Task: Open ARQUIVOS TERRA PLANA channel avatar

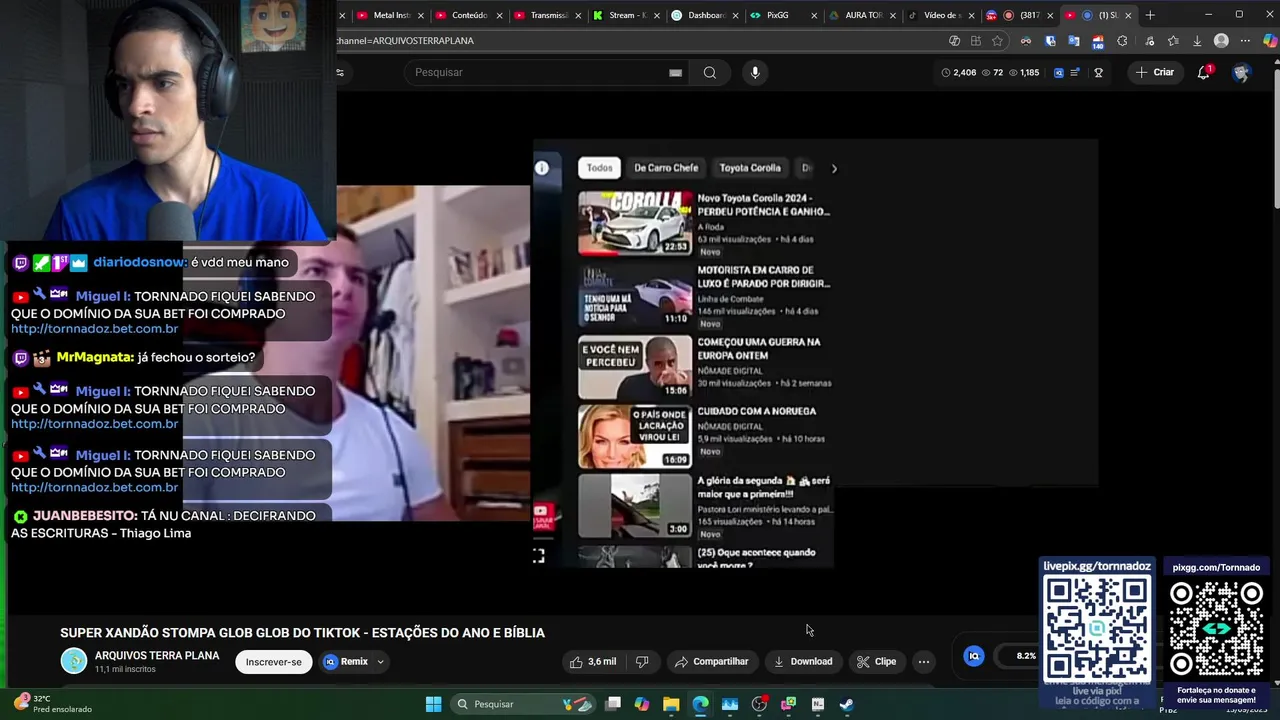Action: [74, 661]
